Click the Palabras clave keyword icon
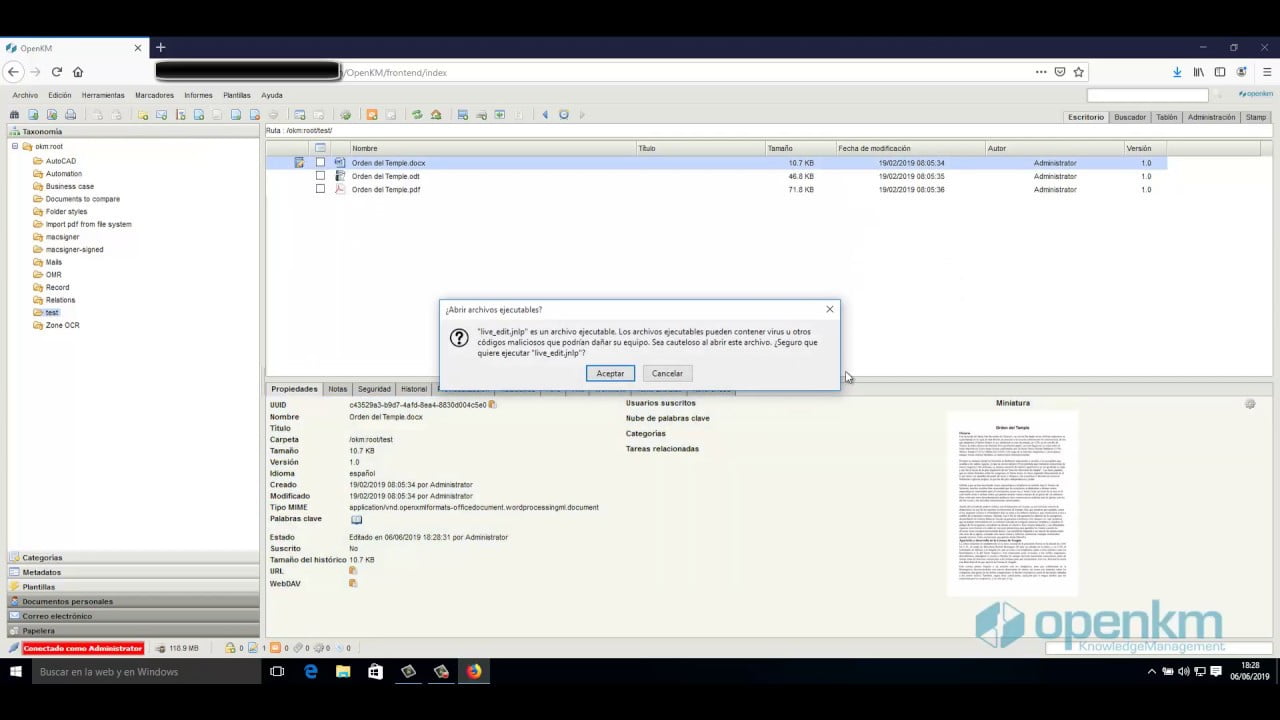 coord(356,520)
